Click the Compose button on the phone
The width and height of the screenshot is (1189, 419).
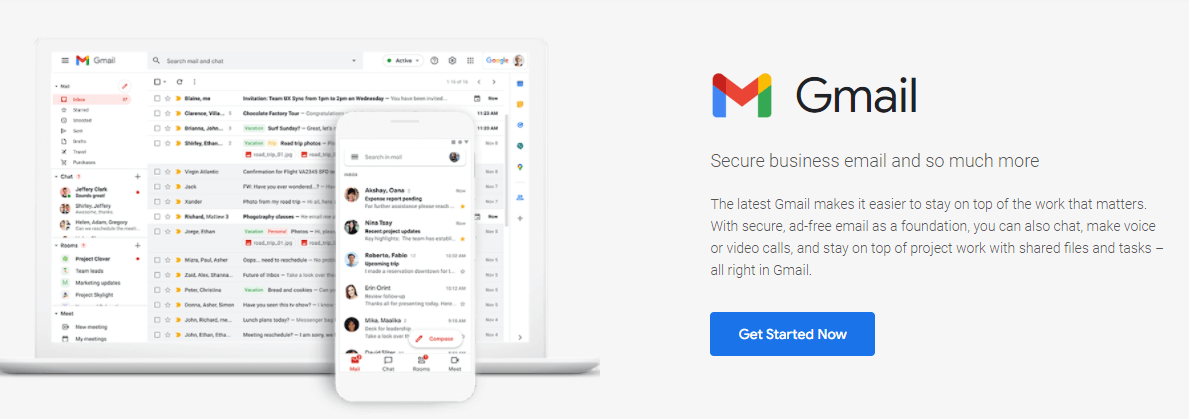(x=435, y=339)
